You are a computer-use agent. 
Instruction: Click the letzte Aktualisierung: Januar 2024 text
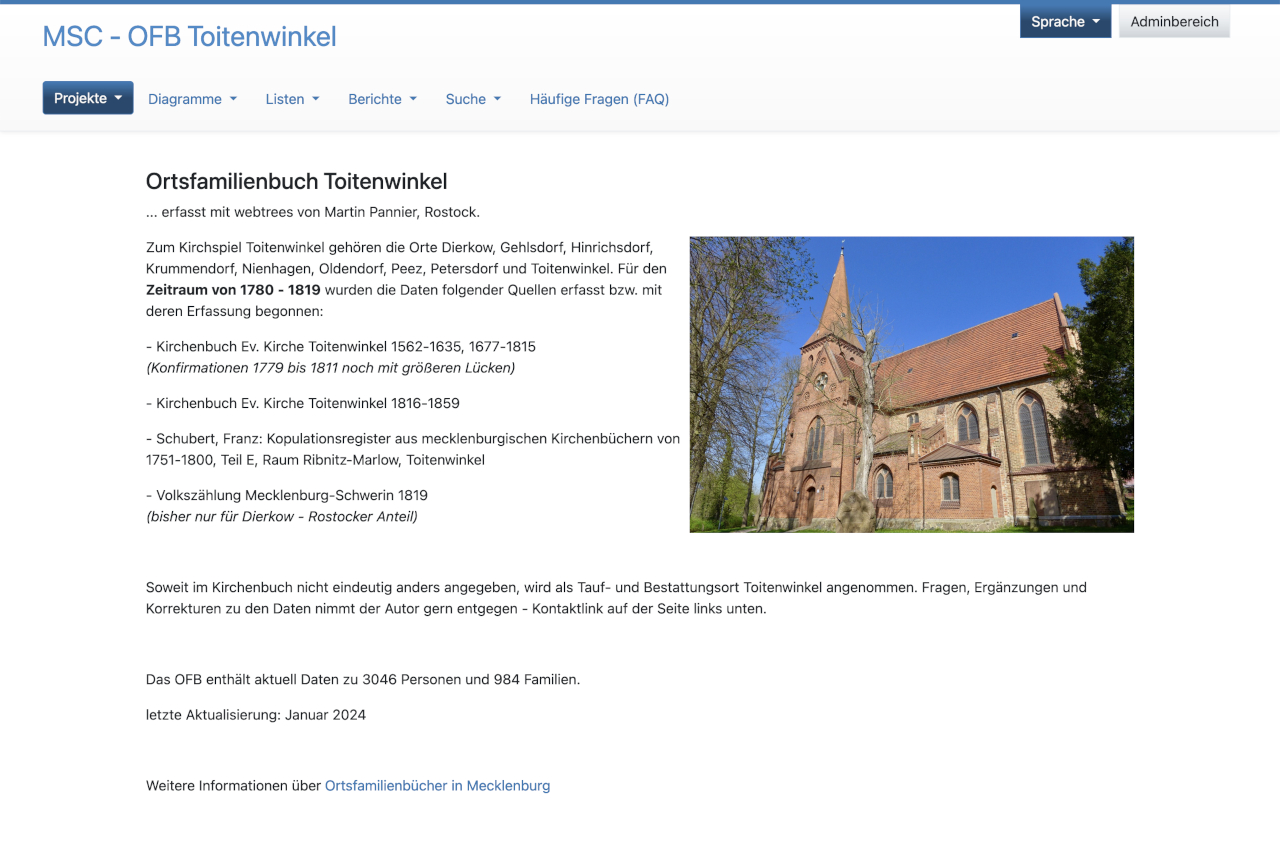pos(256,715)
